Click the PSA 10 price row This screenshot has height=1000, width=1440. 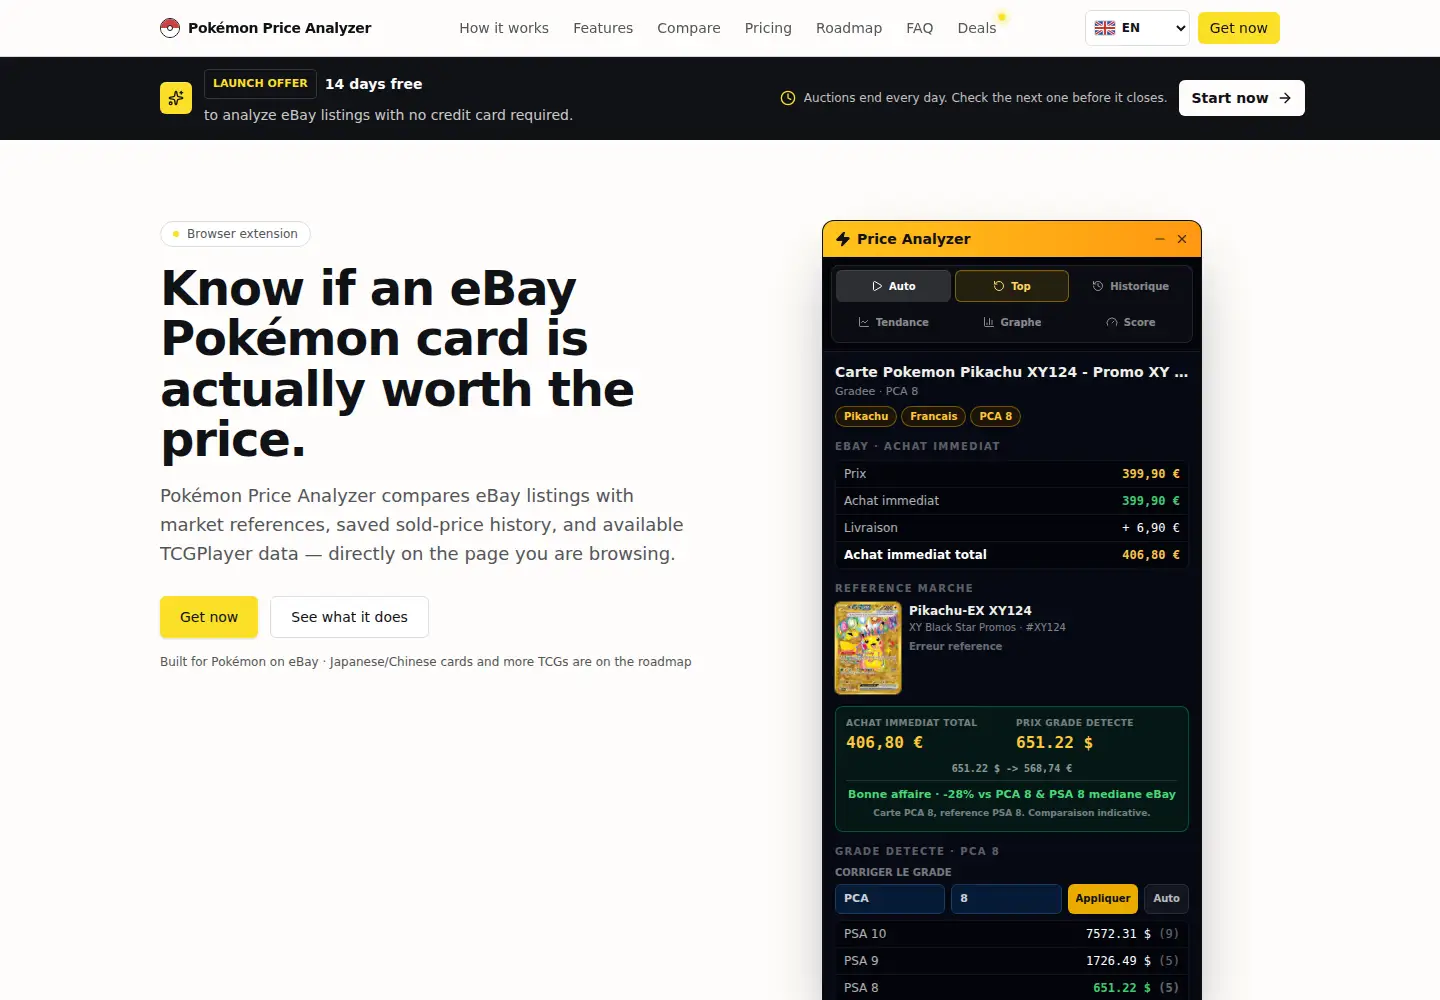[1012, 934]
